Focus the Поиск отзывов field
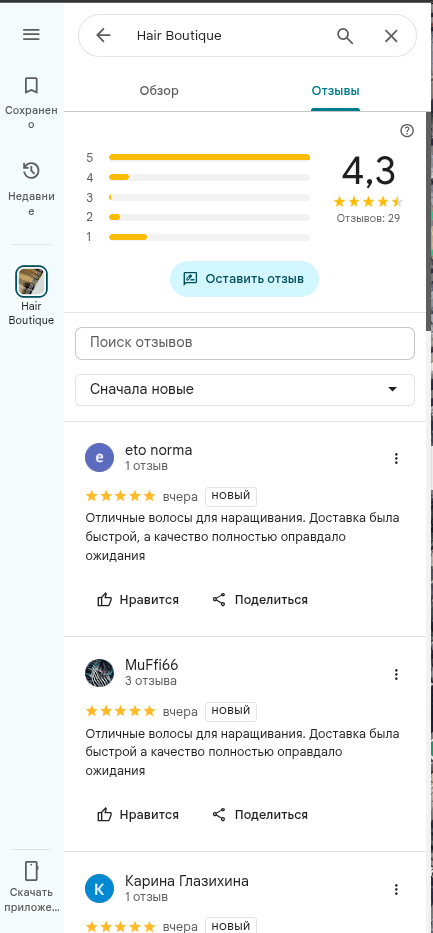 pyautogui.click(x=244, y=343)
